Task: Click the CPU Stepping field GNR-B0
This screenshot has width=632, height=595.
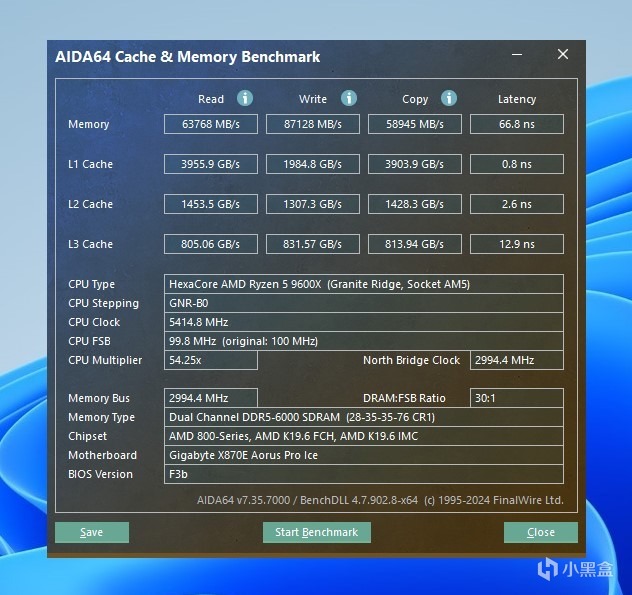Action: (x=364, y=303)
